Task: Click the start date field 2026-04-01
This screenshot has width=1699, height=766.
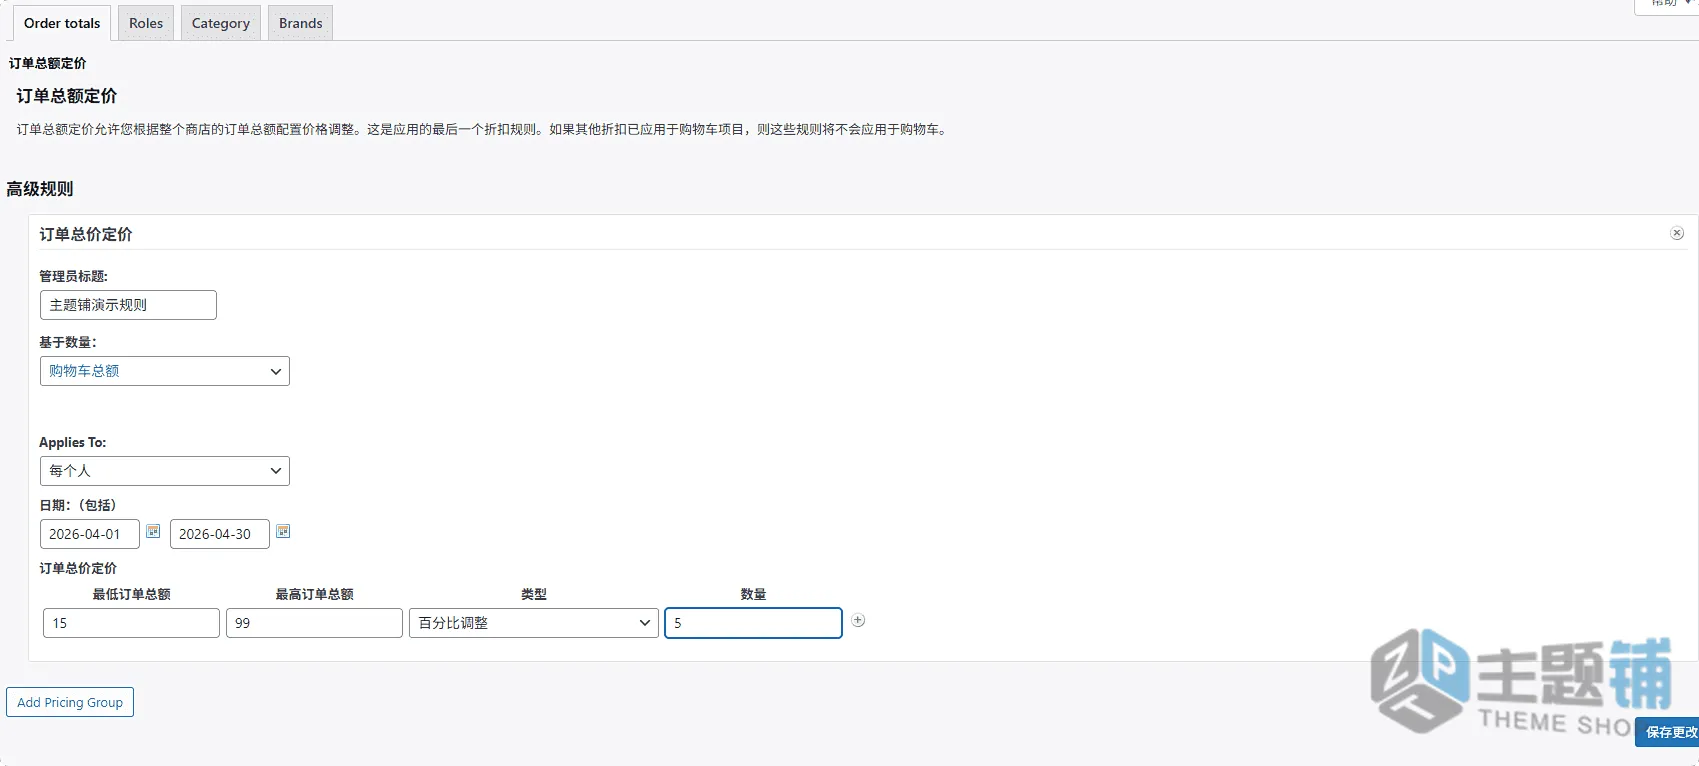Action: click(90, 534)
